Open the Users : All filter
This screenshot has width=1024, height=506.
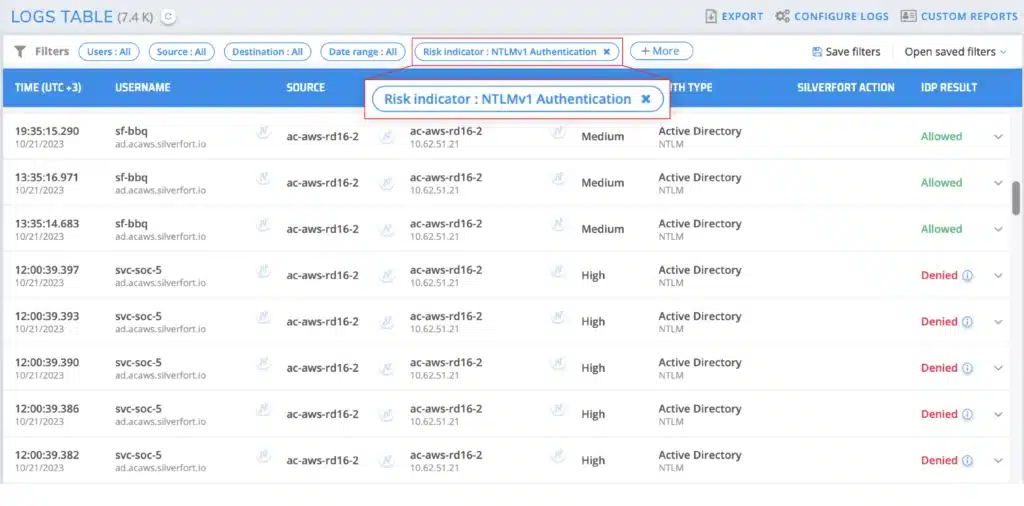109,52
